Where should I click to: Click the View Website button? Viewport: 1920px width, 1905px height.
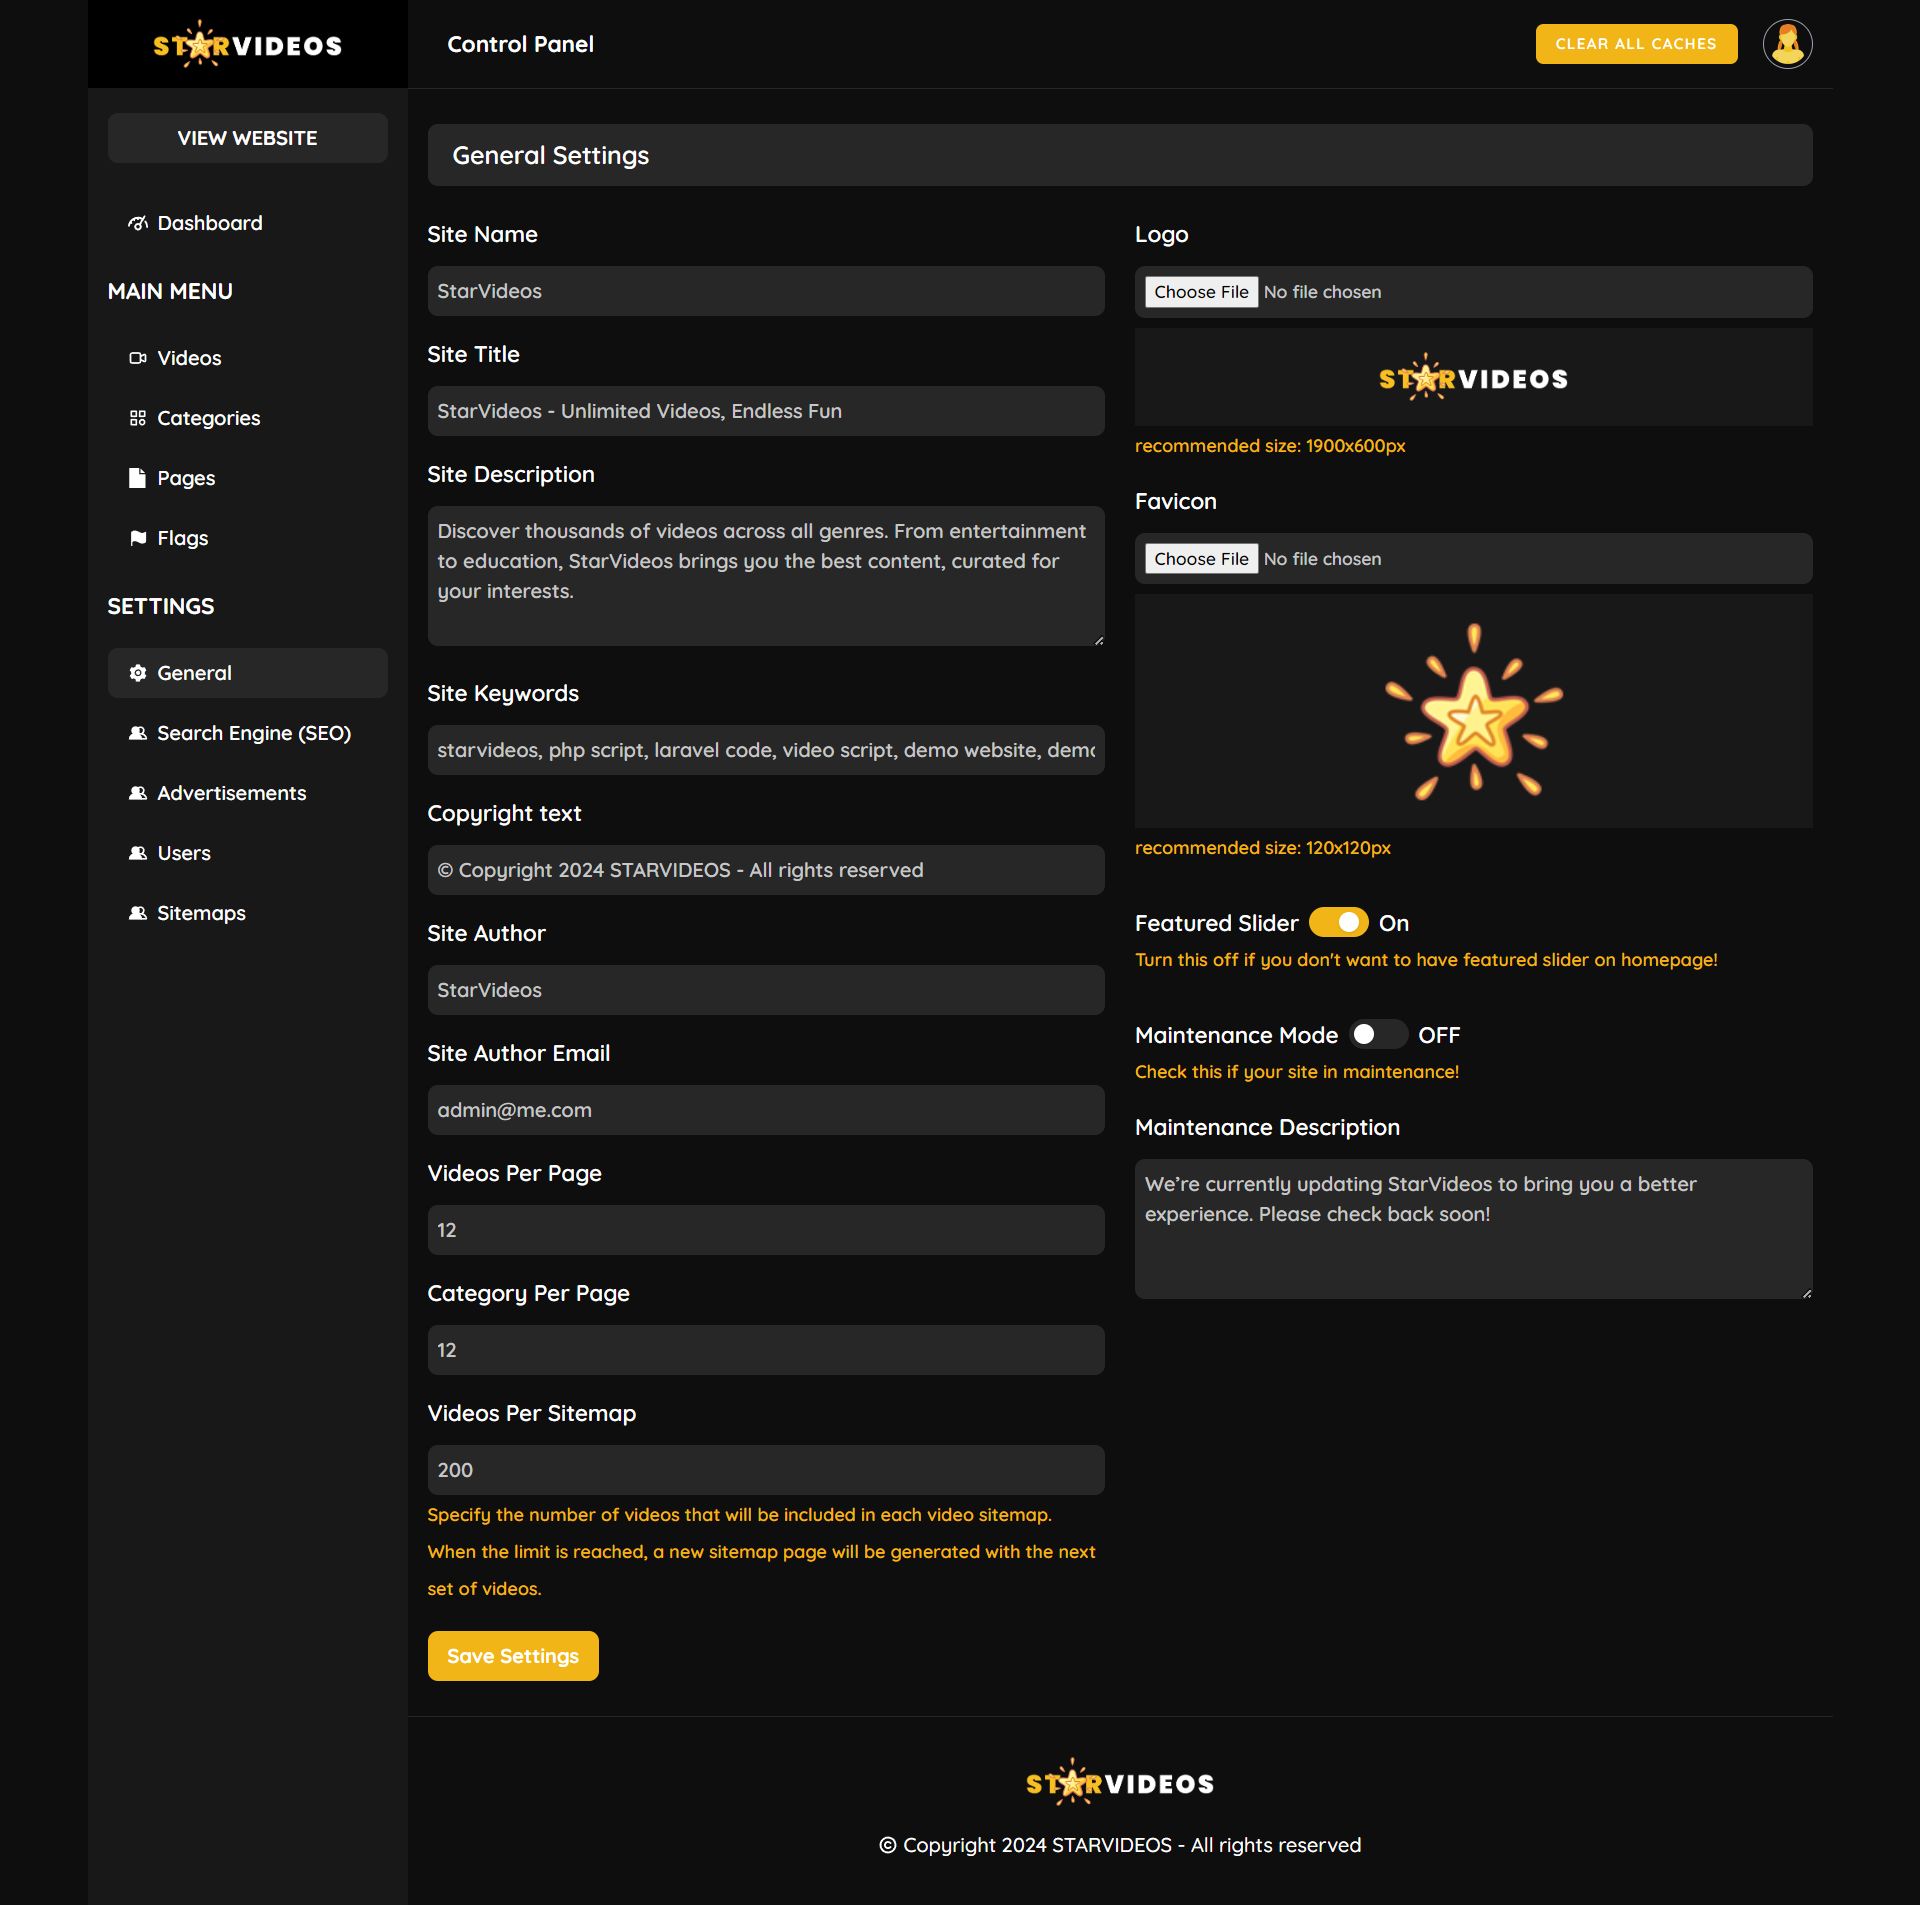(247, 138)
